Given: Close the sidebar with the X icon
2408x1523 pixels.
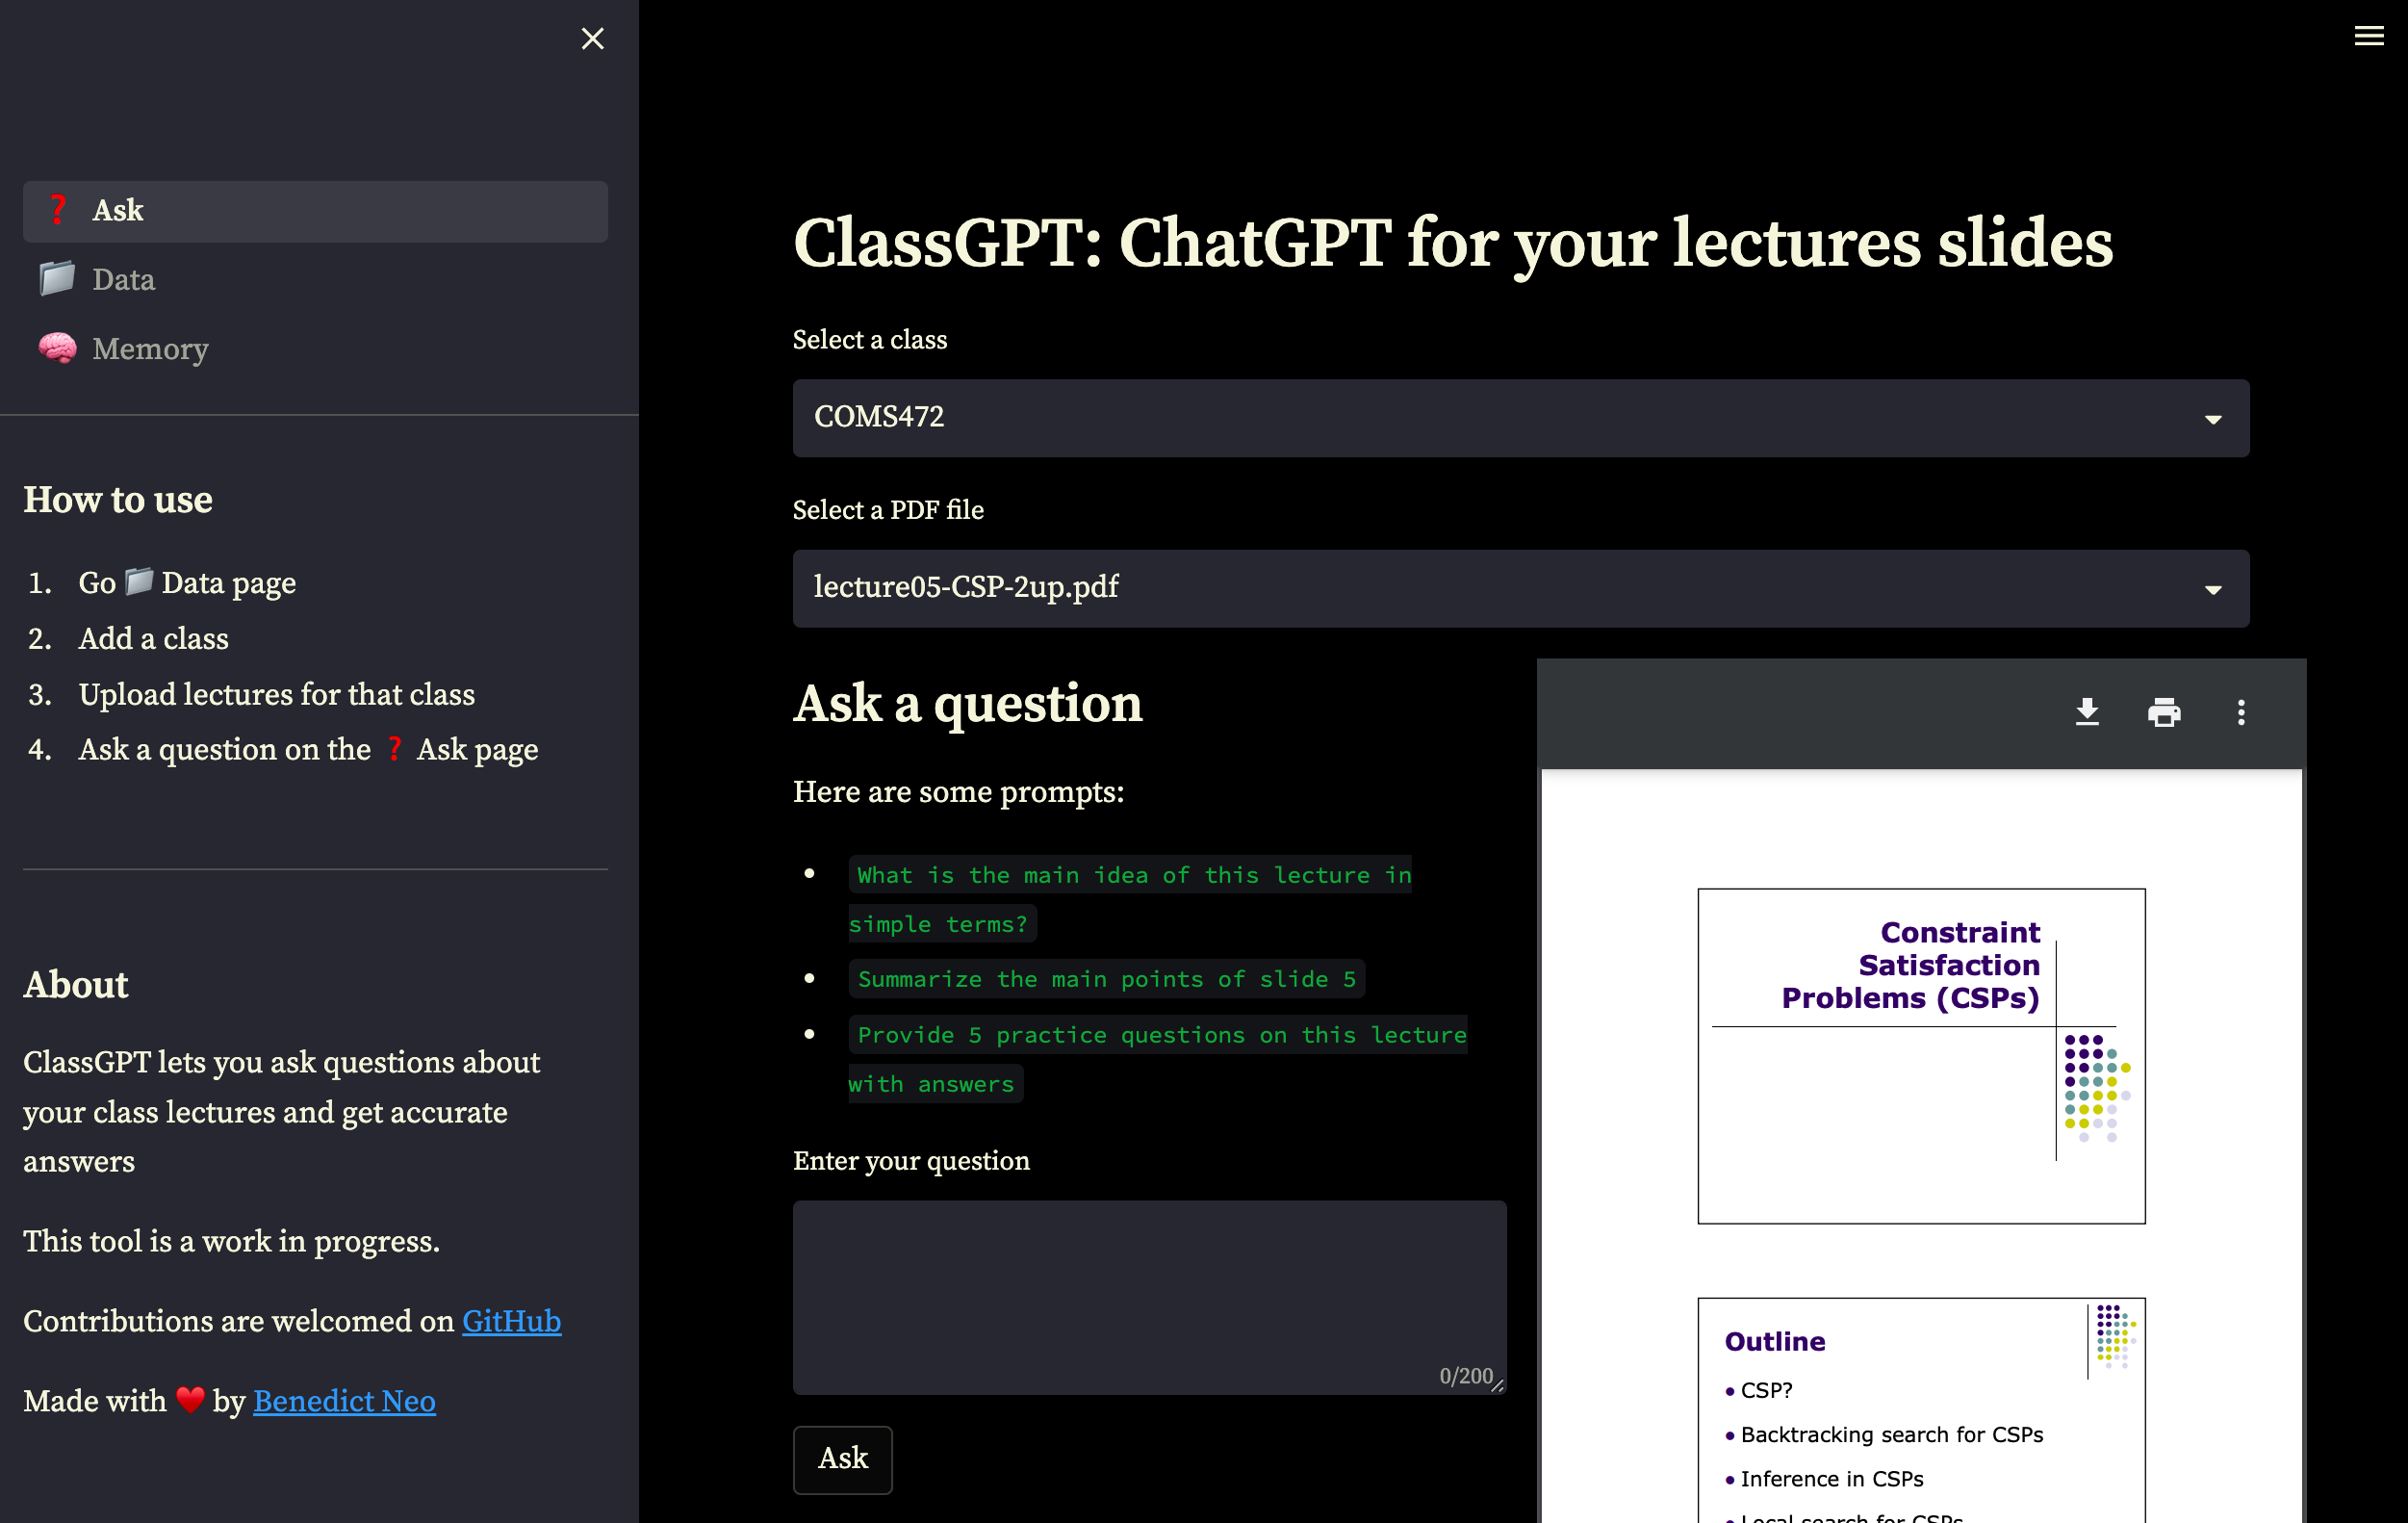Looking at the screenshot, I should (592, 39).
